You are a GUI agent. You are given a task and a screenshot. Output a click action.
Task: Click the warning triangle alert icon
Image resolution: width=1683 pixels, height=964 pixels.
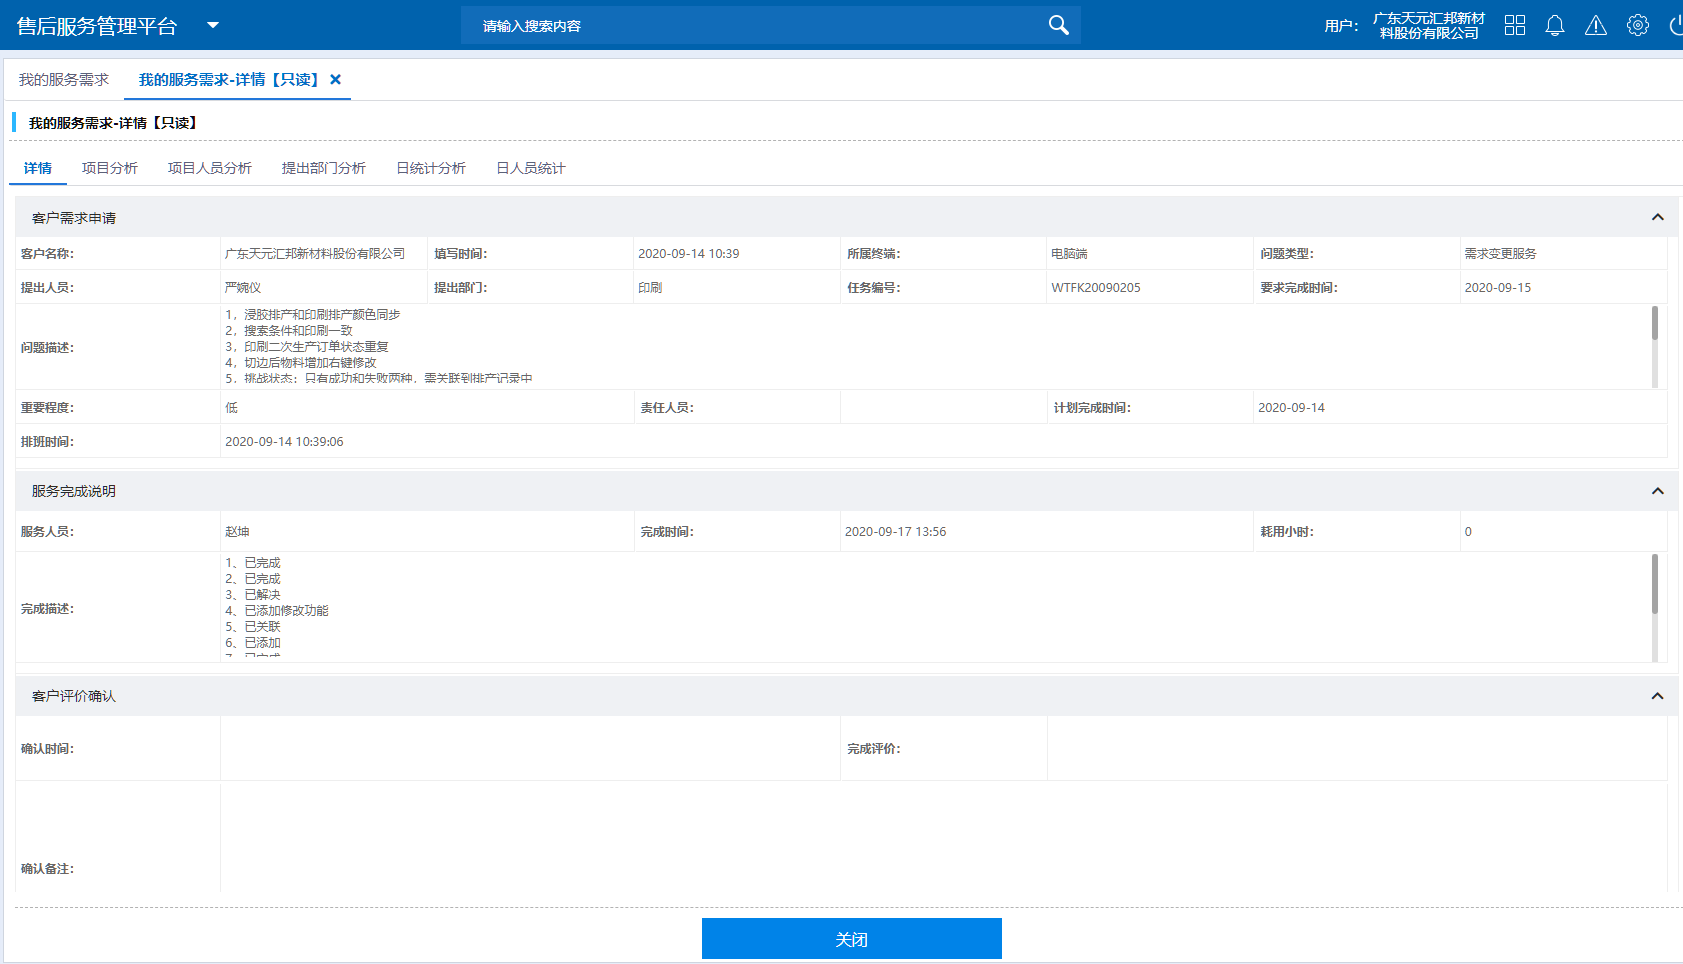tap(1596, 25)
